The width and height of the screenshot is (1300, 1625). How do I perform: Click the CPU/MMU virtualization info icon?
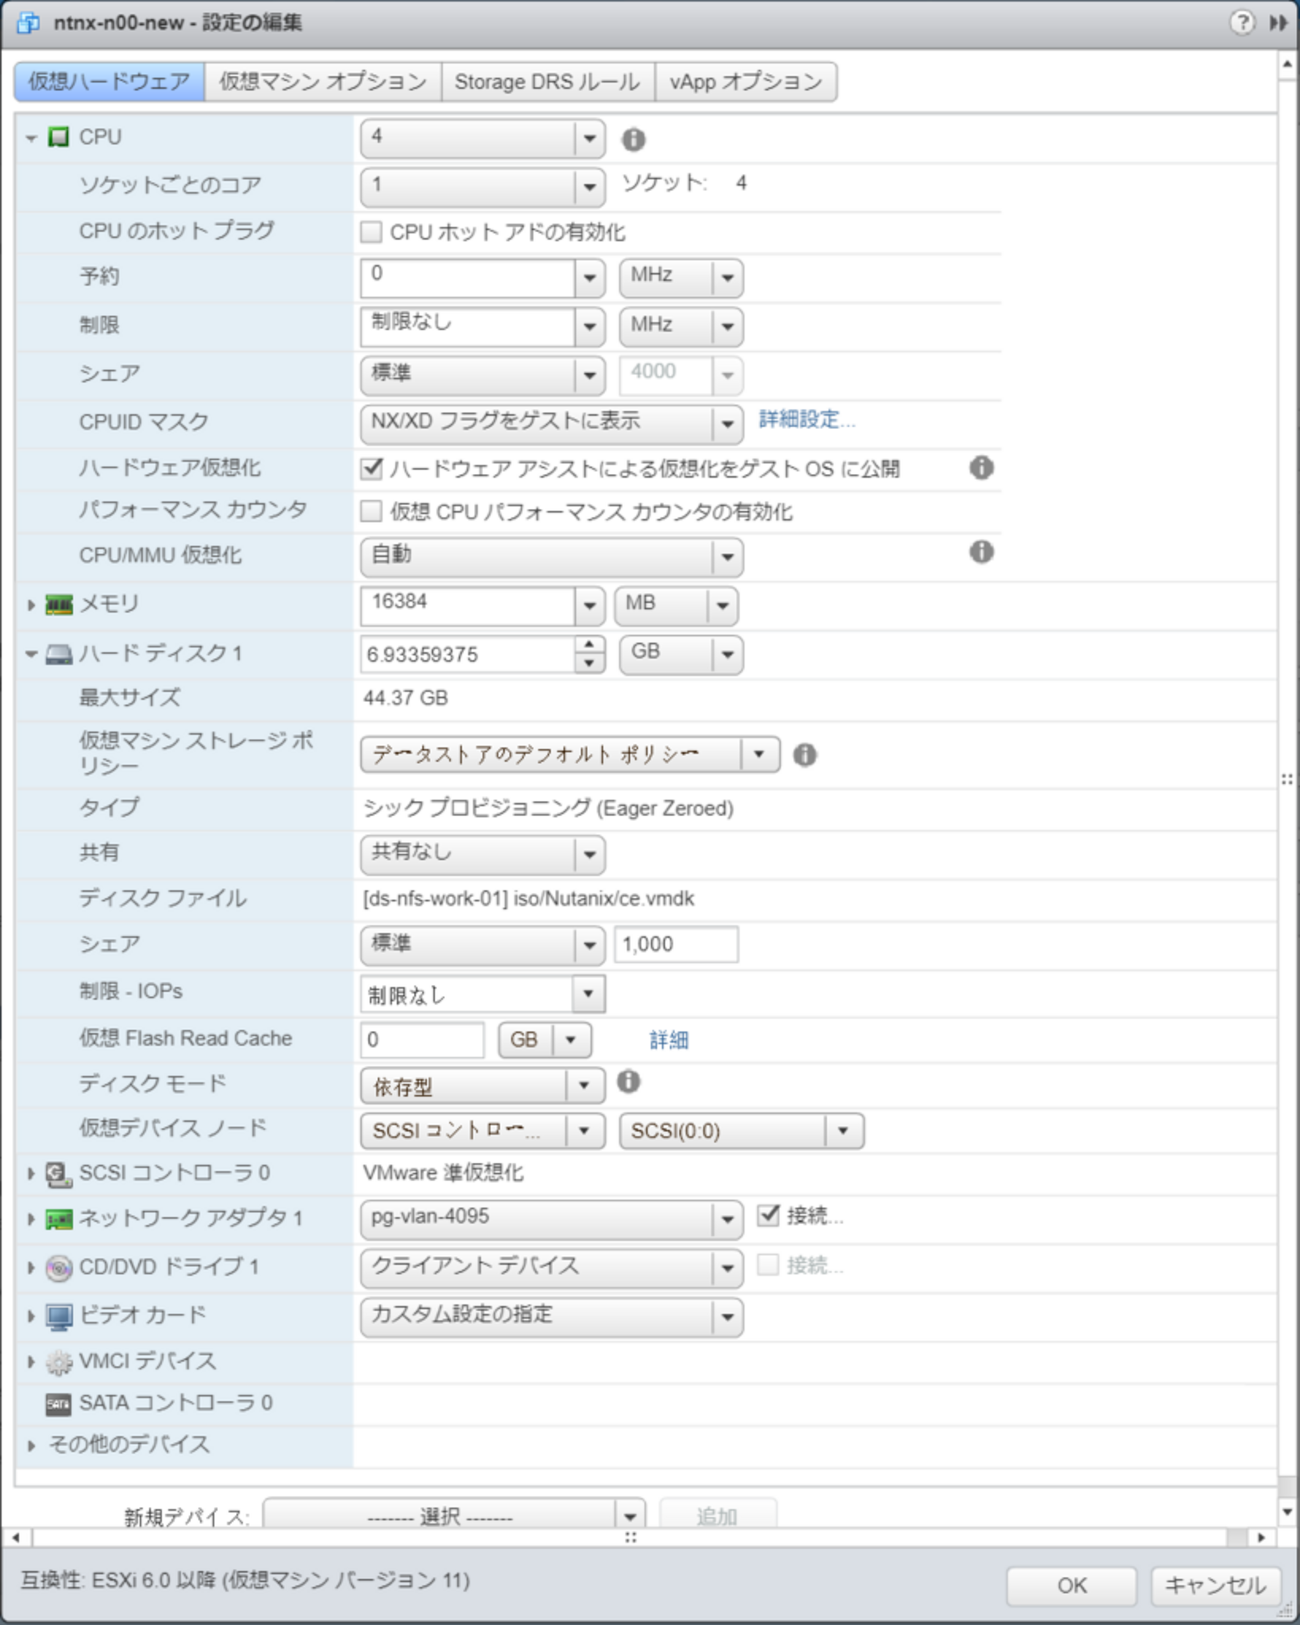click(x=981, y=552)
